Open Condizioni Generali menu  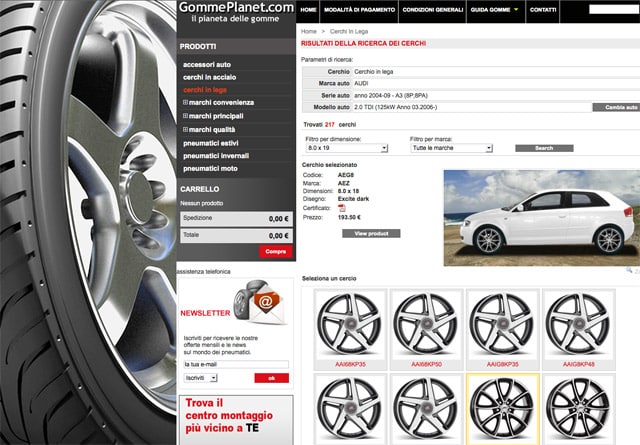tap(433, 10)
